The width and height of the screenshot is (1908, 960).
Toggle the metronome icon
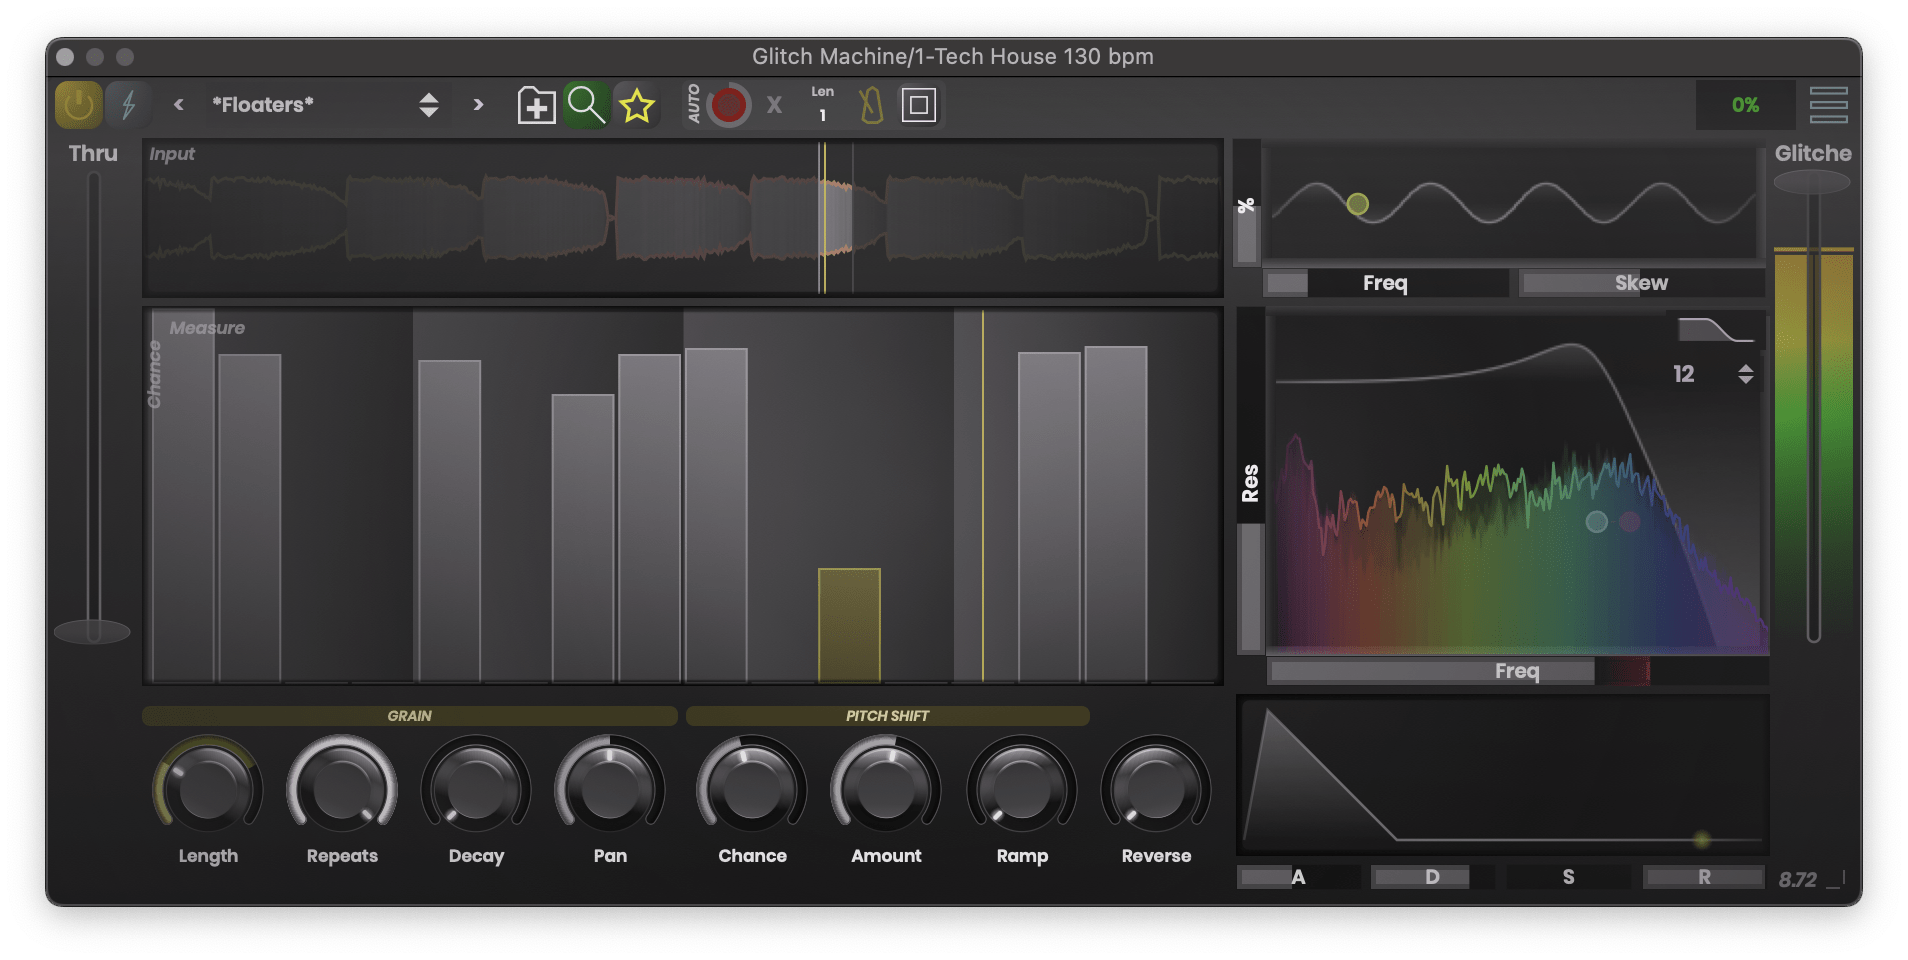click(x=871, y=105)
